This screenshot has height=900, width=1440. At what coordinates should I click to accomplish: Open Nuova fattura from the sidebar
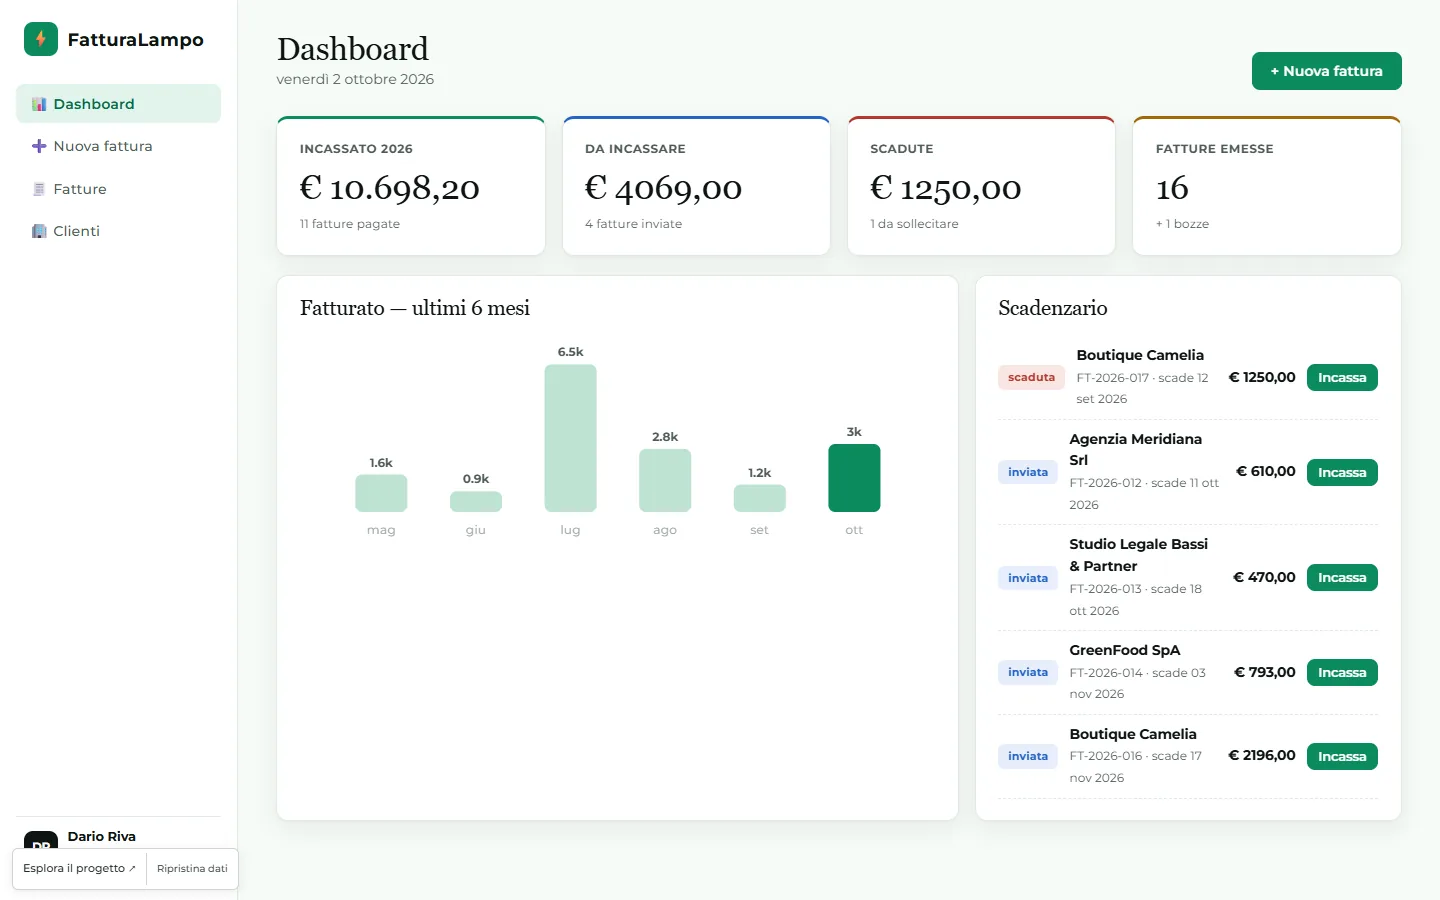[118, 146]
